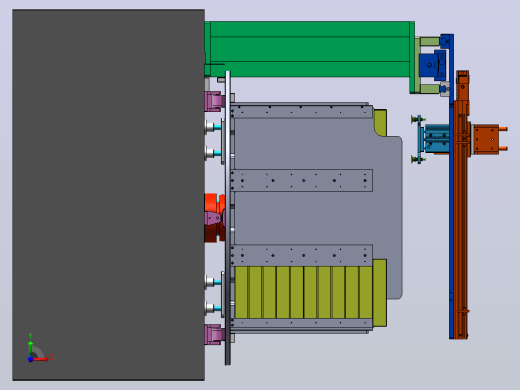This screenshot has height=390, width=520.
Task: Select the thin dark vertical mounting plate
Action: pos(228,218)
